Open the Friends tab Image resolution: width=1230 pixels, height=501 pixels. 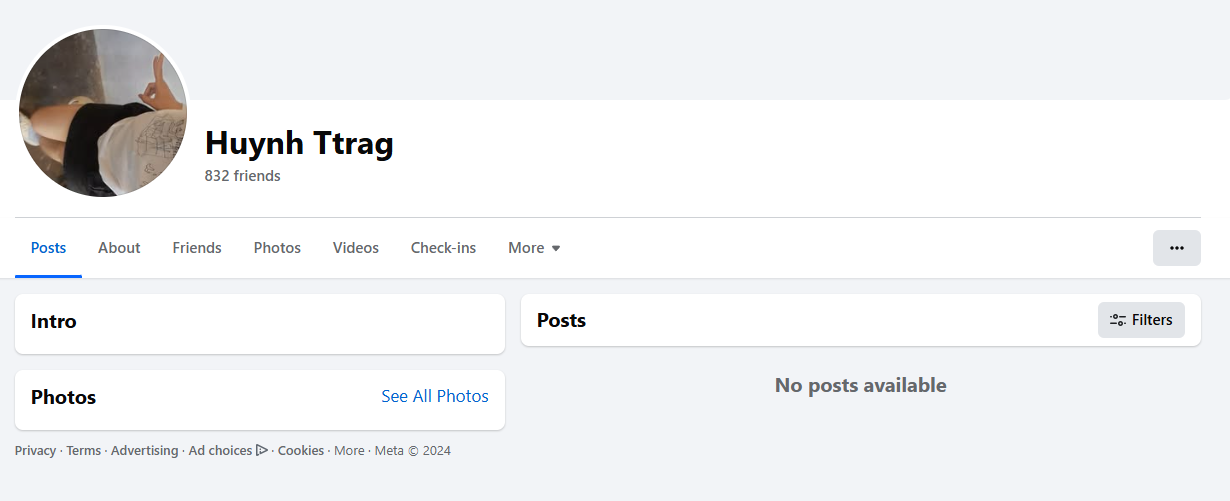pyautogui.click(x=197, y=248)
